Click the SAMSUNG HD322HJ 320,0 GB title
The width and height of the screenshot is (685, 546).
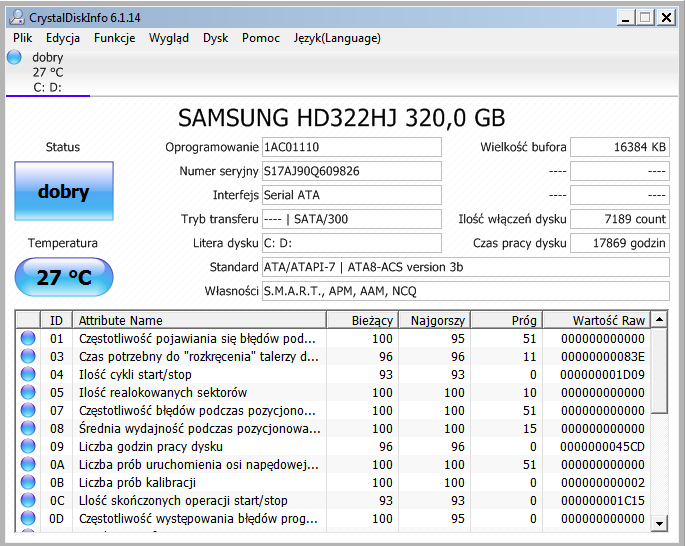[342, 117]
